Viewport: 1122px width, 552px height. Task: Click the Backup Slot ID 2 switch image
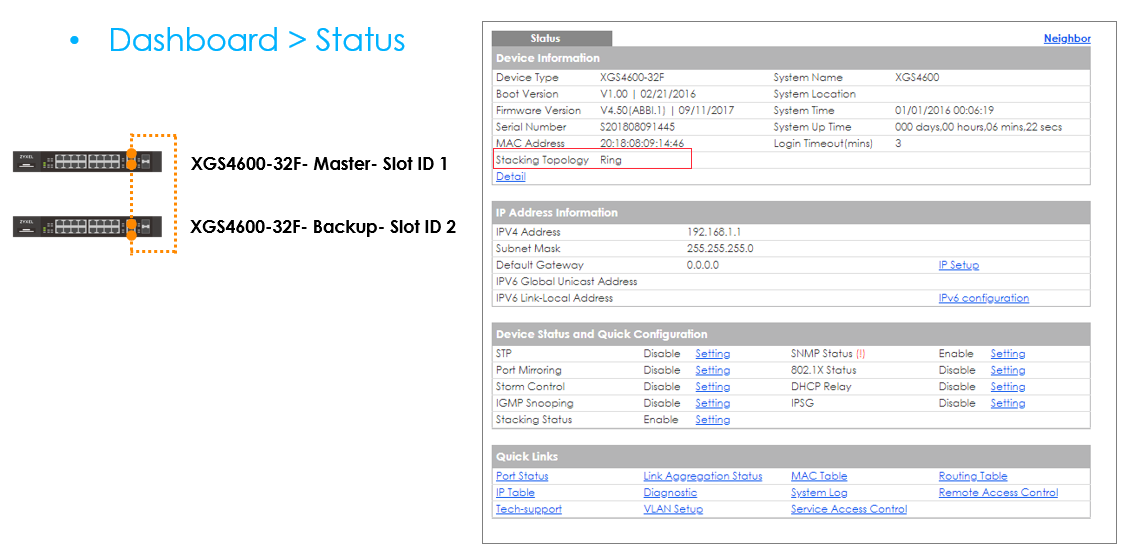pyautogui.click(x=87, y=226)
